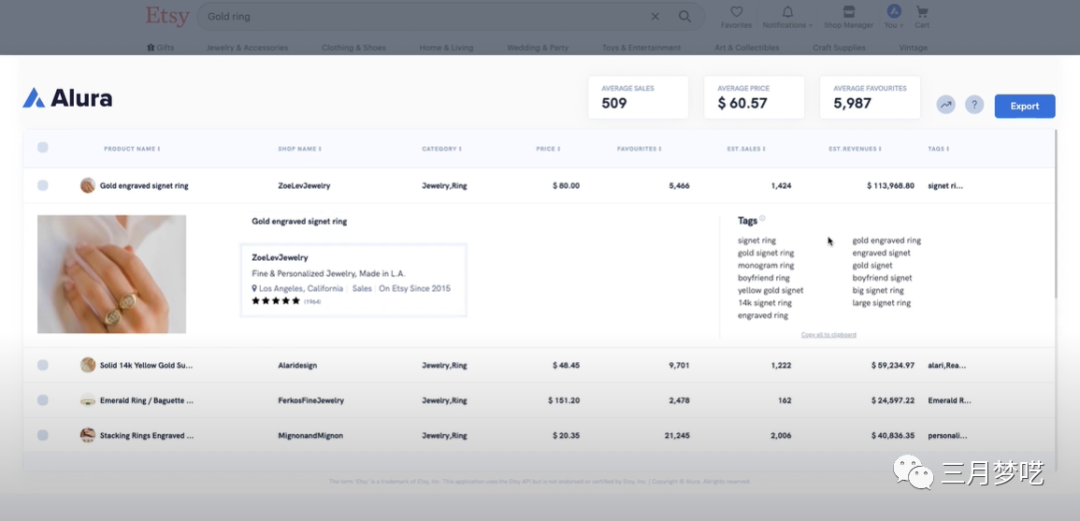
Task: Open Etsy Favorites heart icon
Action: tap(736, 13)
